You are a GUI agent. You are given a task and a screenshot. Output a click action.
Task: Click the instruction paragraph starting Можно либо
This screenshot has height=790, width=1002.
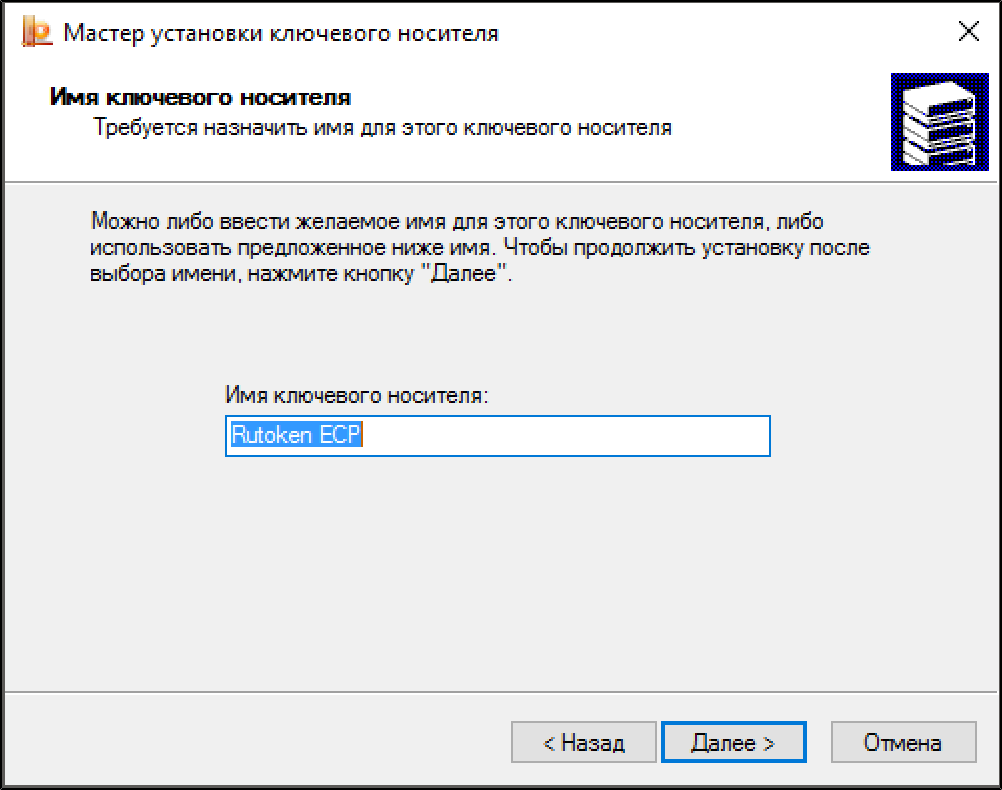point(479,247)
